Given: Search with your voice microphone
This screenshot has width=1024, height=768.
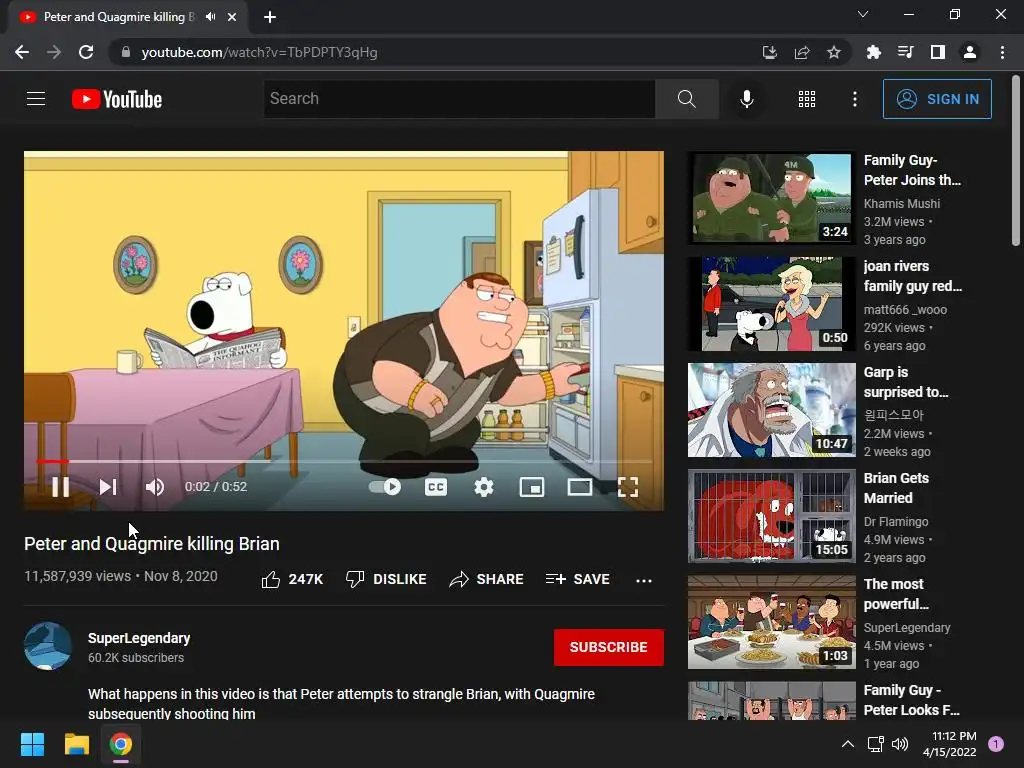Looking at the screenshot, I should [x=746, y=99].
